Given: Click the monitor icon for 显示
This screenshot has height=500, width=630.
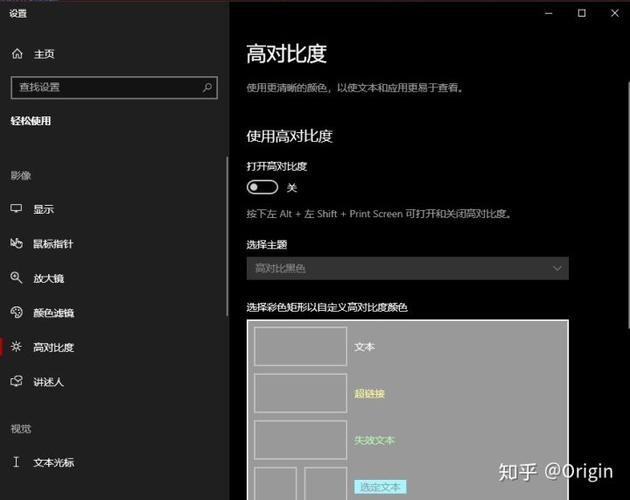Looking at the screenshot, I should (16, 209).
